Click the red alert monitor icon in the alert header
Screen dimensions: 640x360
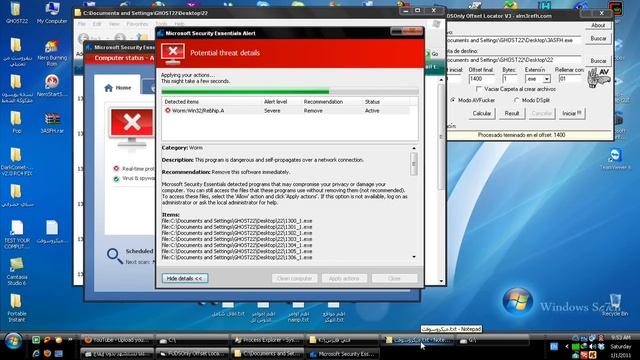(x=173, y=53)
